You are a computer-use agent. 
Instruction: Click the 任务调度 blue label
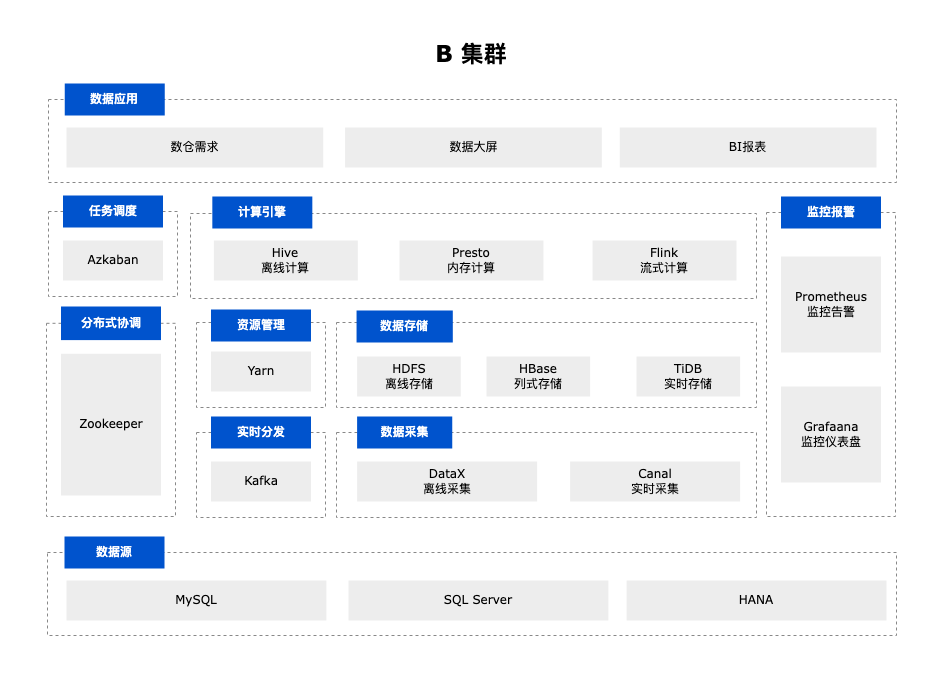tap(112, 211)
